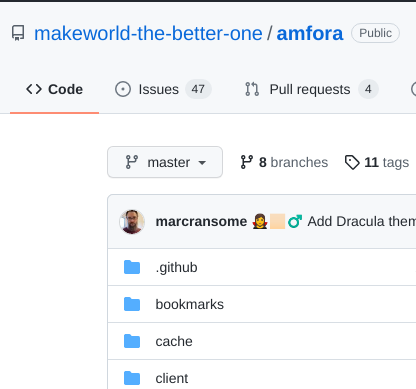The height and width of the screenshot is (389, 416).
Task: Click the Pull requests git icon
Action: click(252, 89)
